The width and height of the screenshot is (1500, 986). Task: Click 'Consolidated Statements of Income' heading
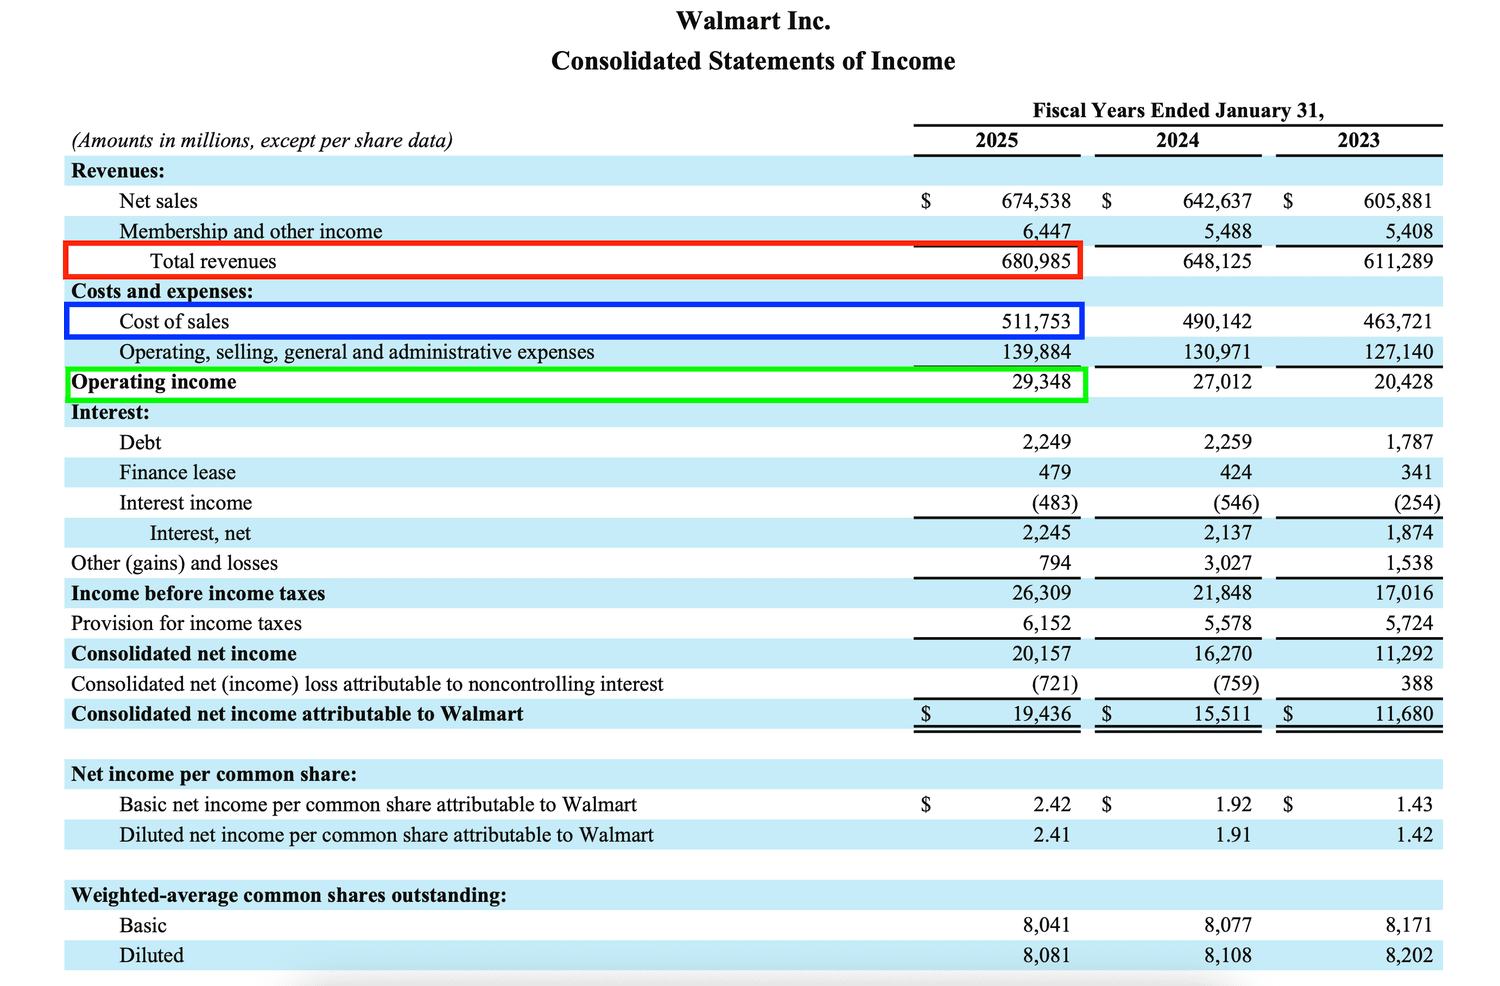753,61
